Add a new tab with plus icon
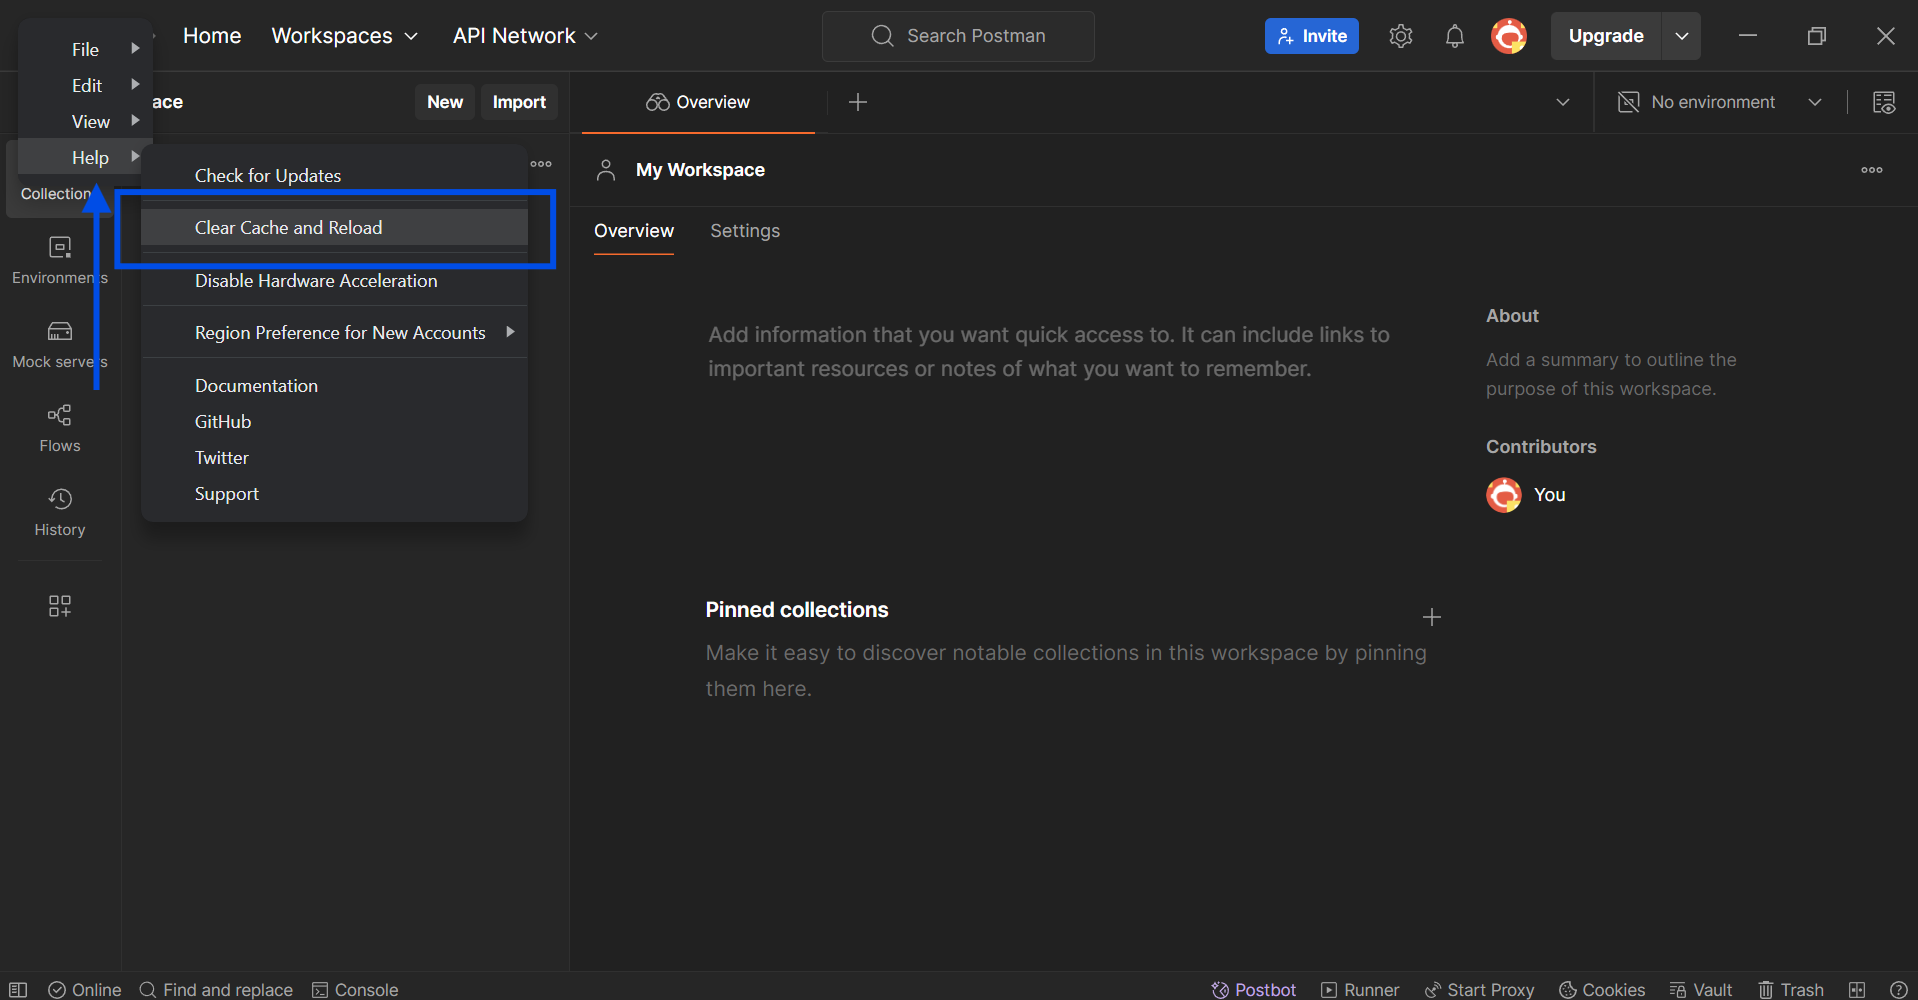Image resolution: width=1918 pixels, height=1000 pixels. click(x=858, y=102)
